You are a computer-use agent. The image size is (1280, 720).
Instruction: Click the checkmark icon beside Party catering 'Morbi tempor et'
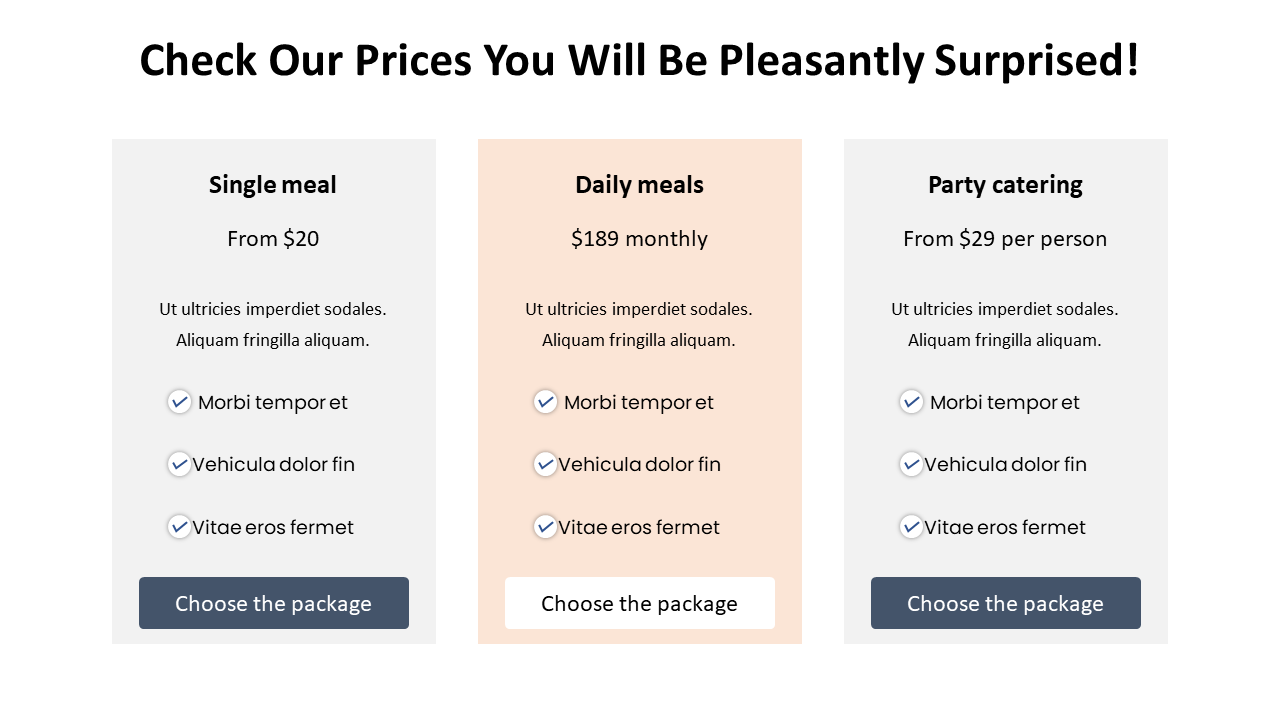[x=911, y=402]
